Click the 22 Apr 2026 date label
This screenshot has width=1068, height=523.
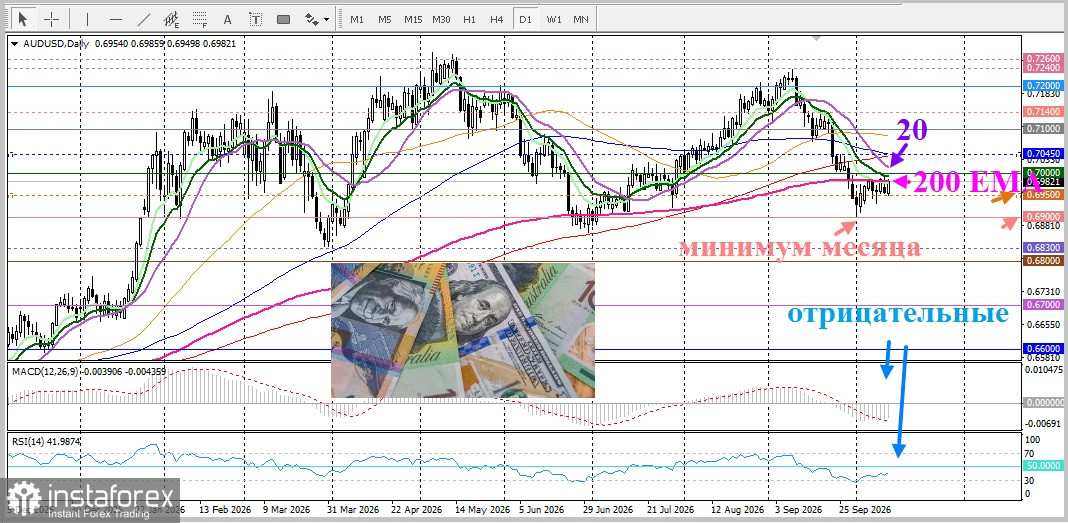coord(419,509)
